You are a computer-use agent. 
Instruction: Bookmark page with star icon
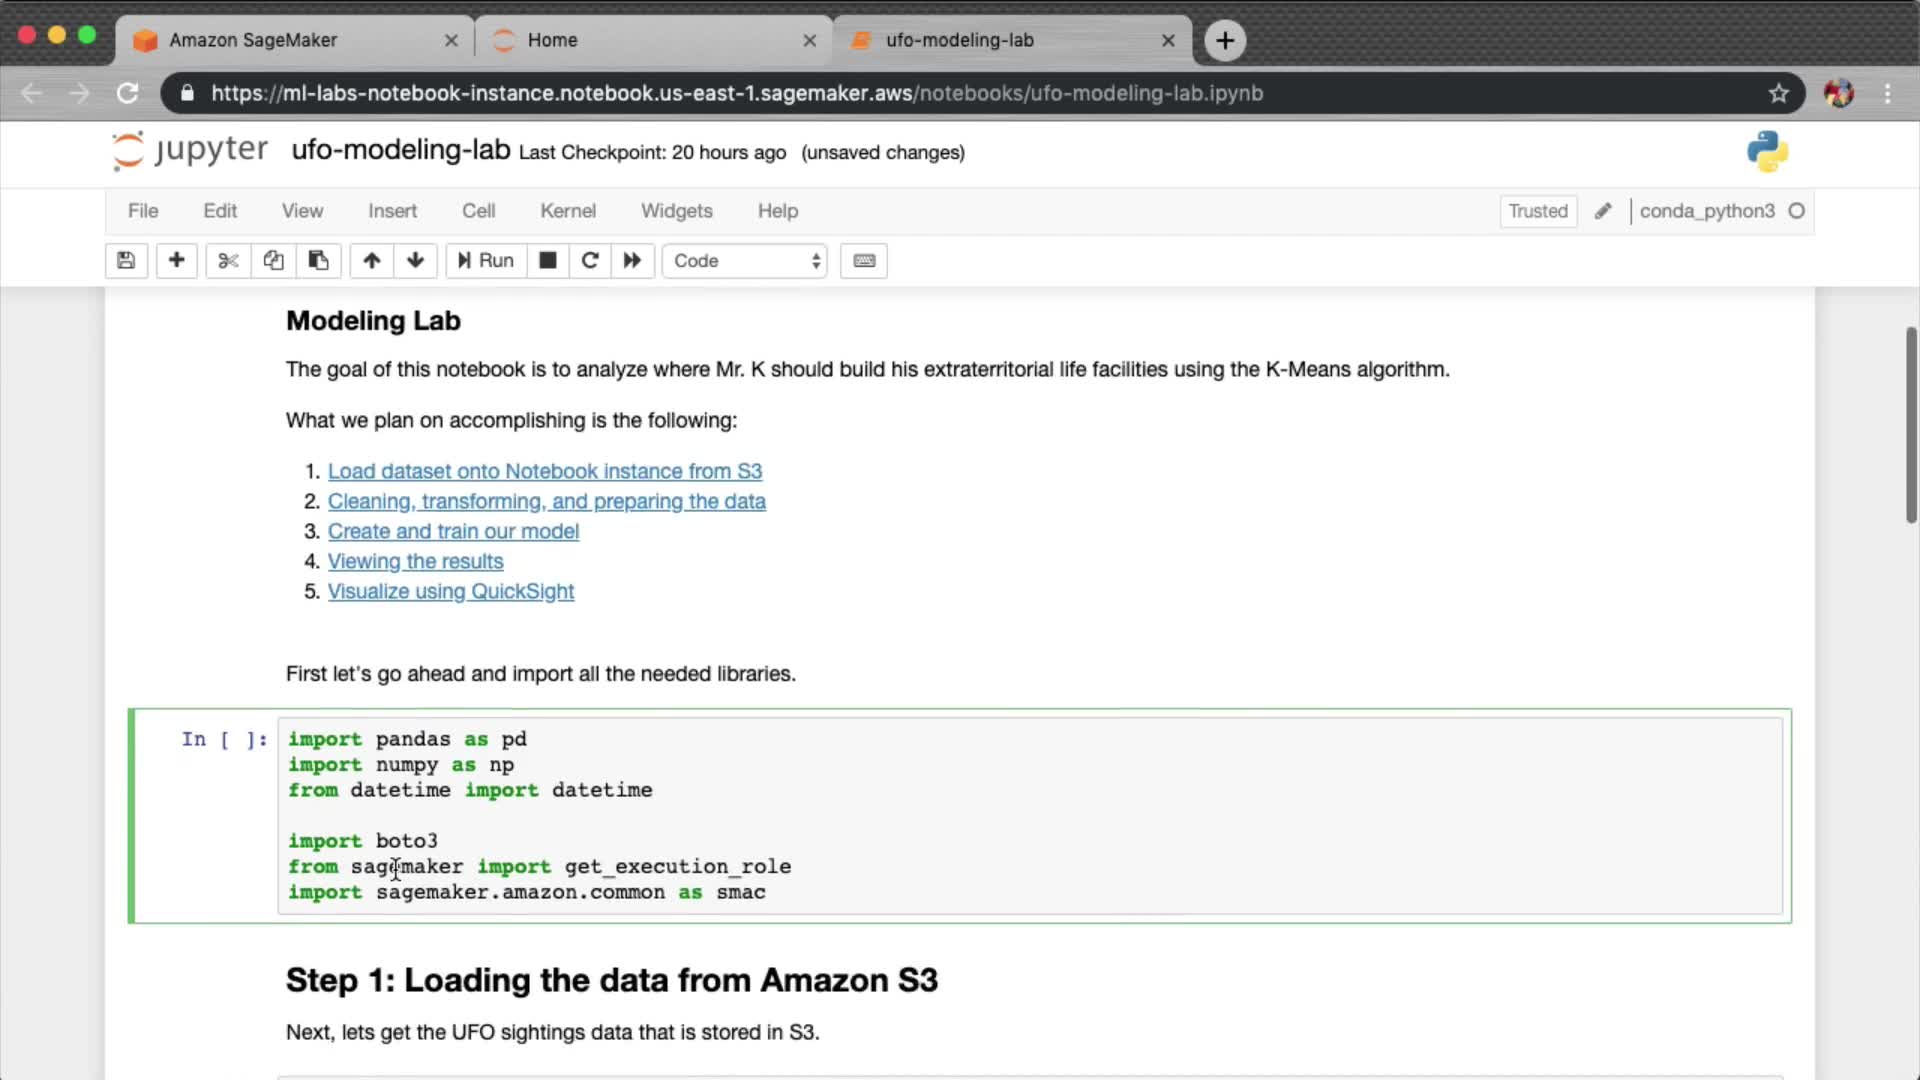click(x=1778, y=93)
